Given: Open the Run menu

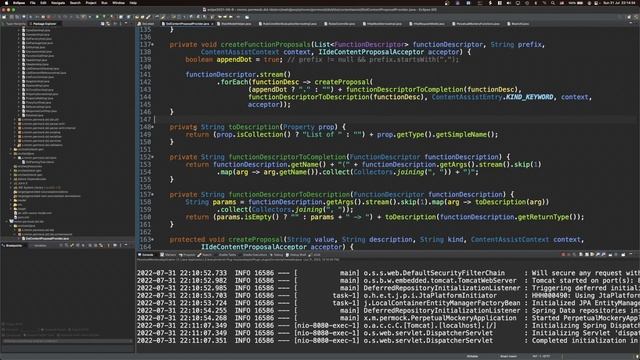Looking at the screenshot, I should pyautogui.click(x=104, y=3).
